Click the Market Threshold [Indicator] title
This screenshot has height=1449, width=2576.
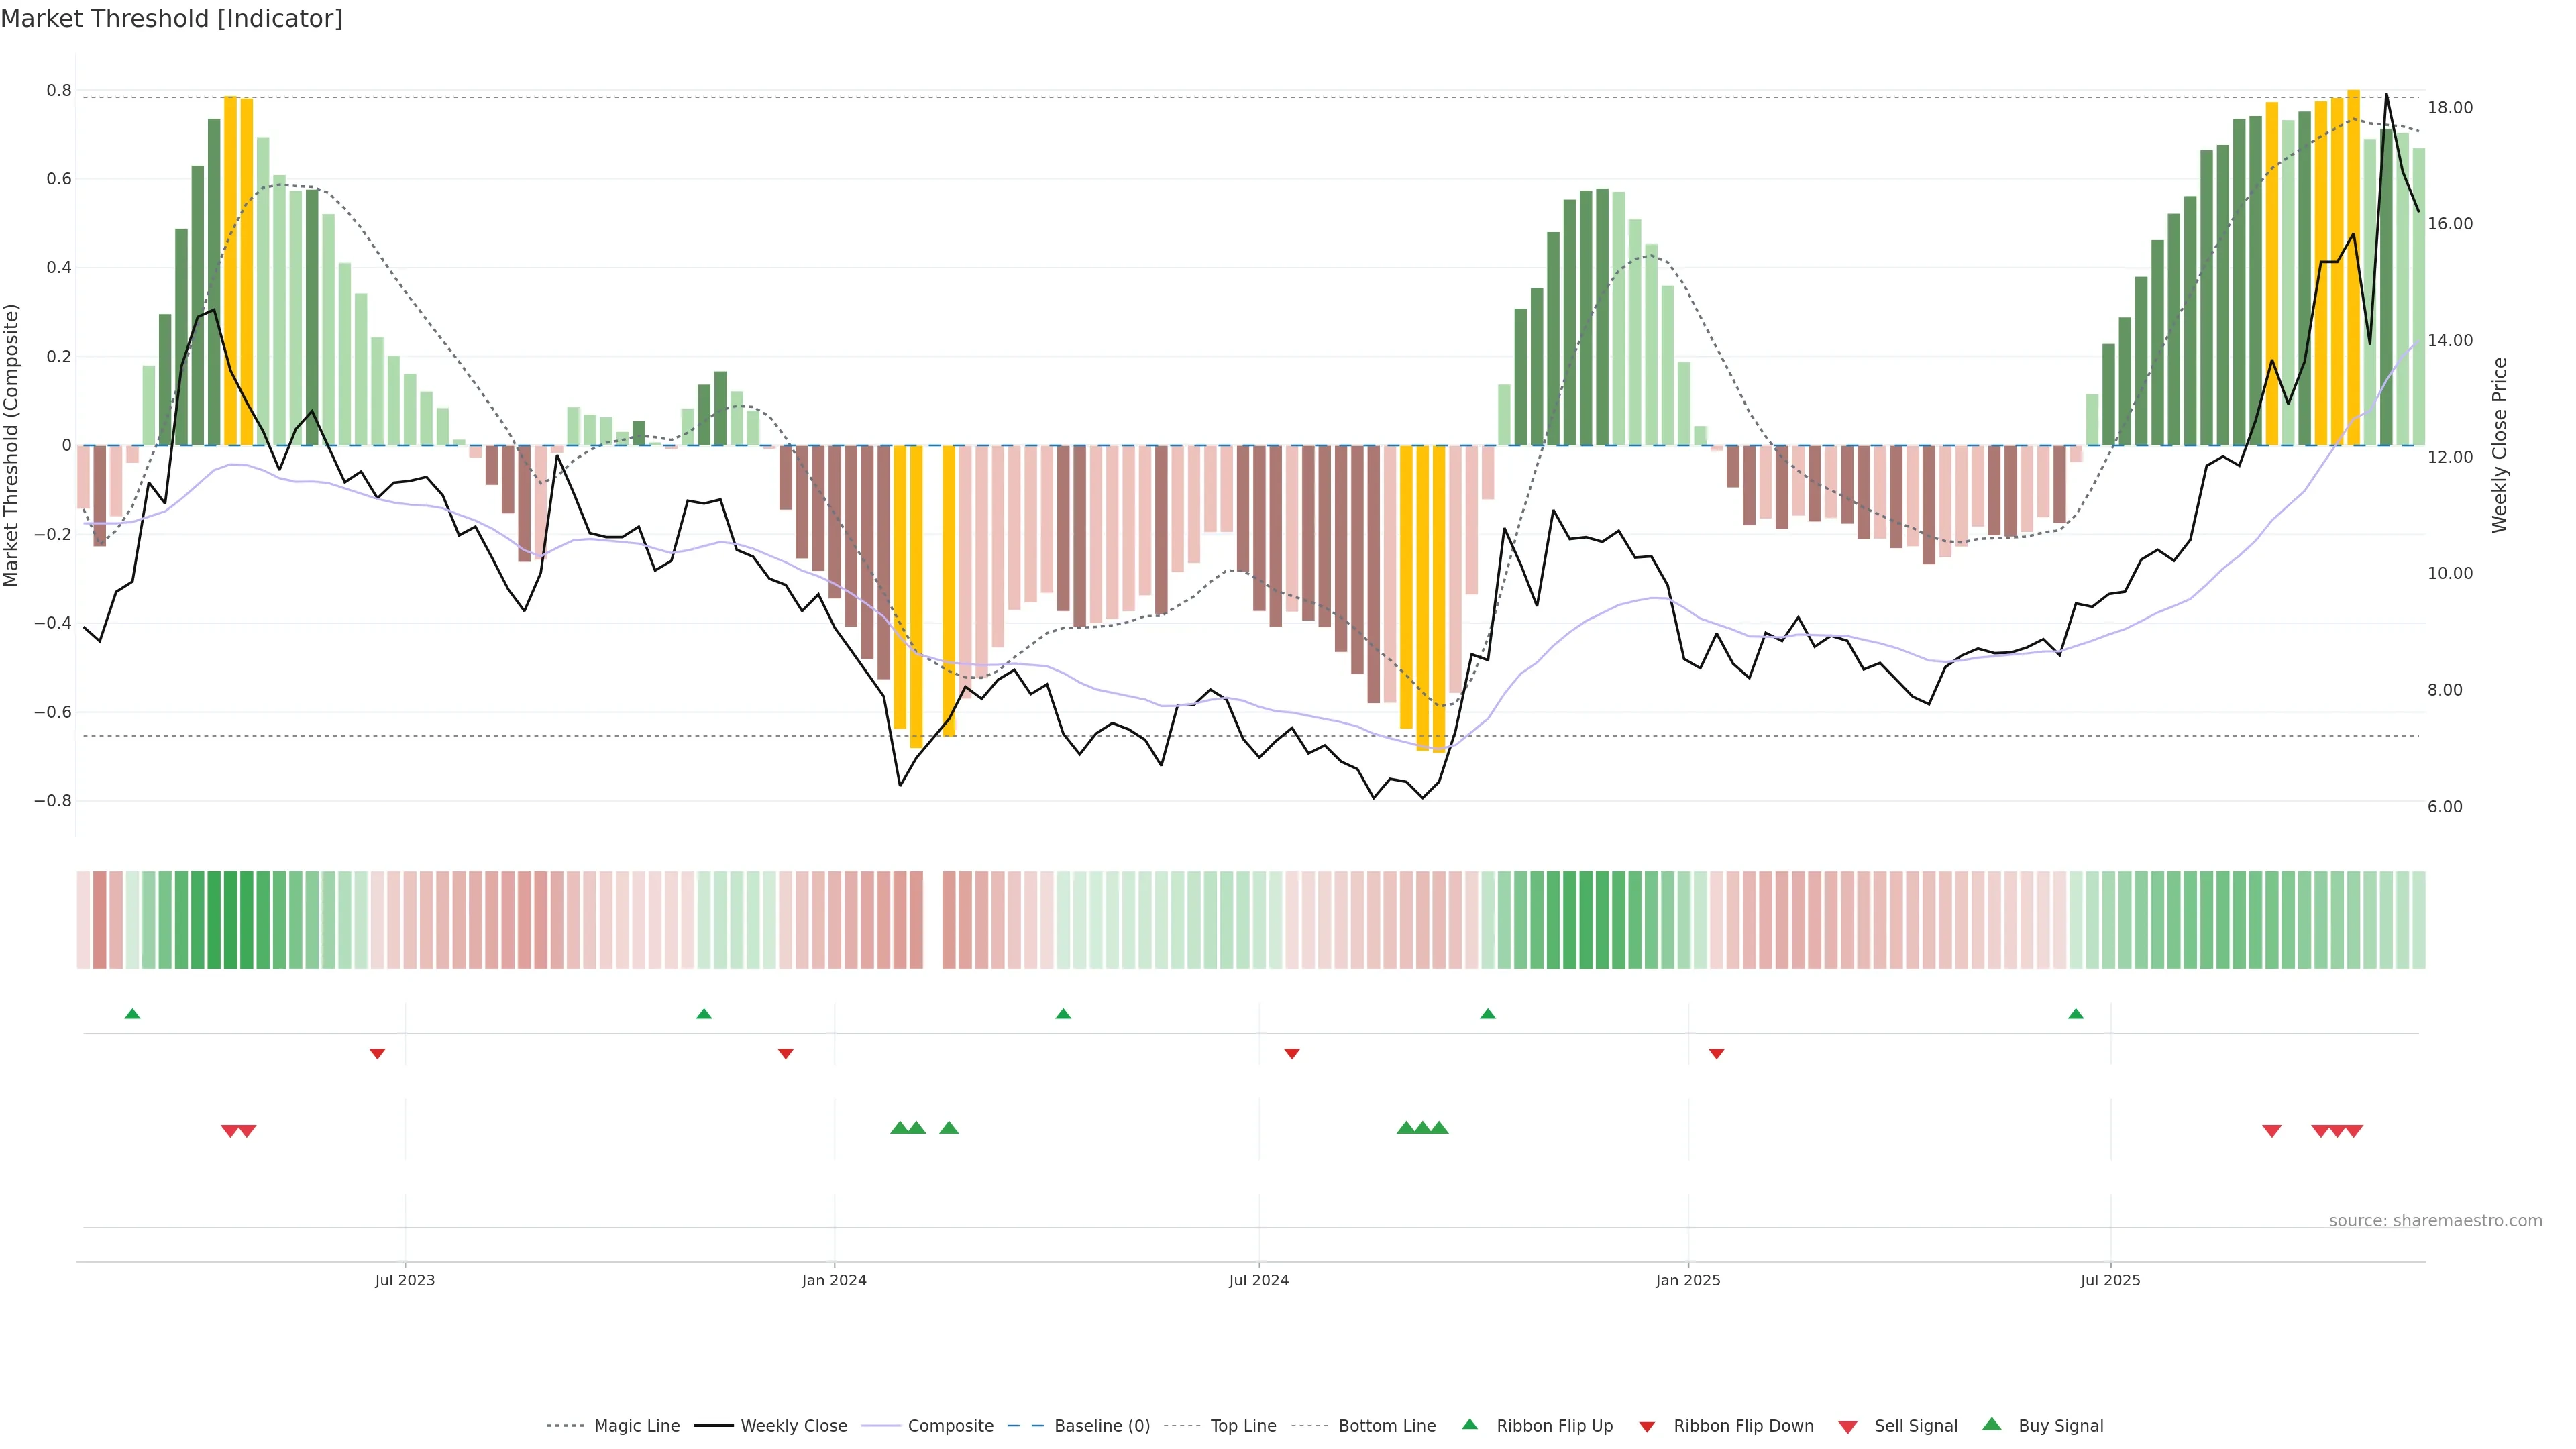pos(172,19)
